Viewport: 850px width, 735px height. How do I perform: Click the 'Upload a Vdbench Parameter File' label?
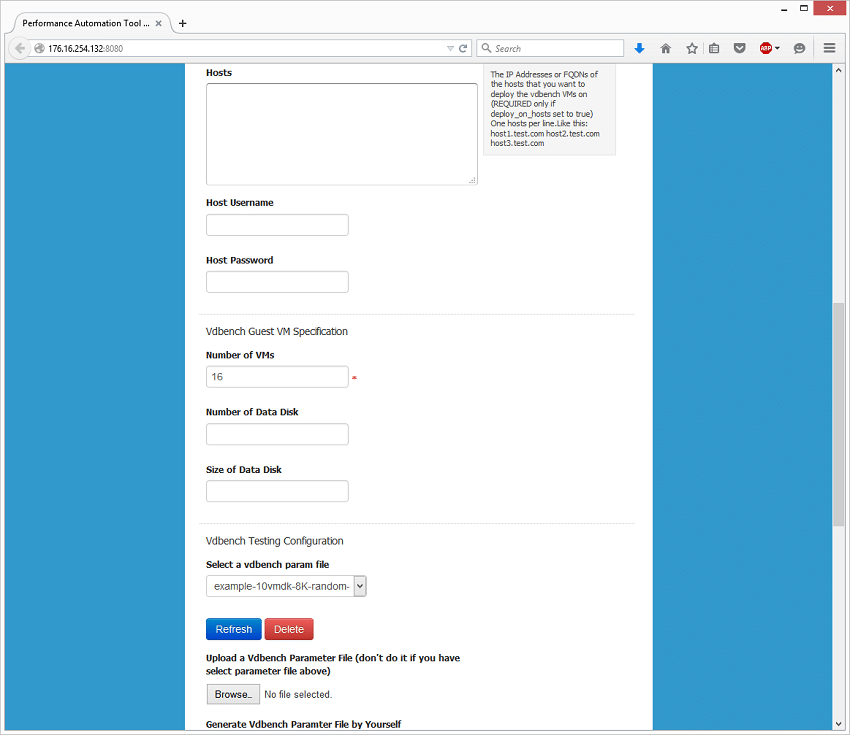point(333,665)
